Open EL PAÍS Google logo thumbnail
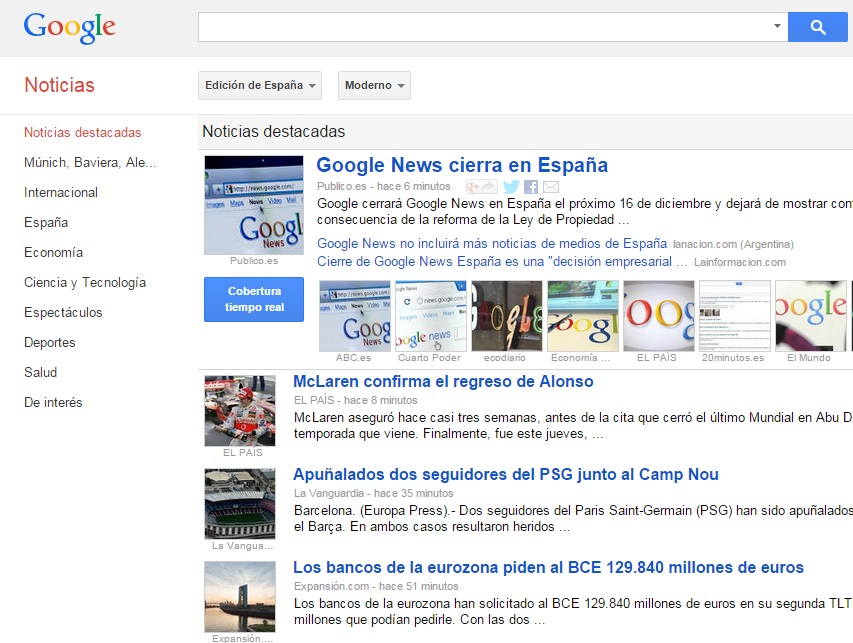Image resolution: width=853 pixels, height=643 pixels. 659,316
